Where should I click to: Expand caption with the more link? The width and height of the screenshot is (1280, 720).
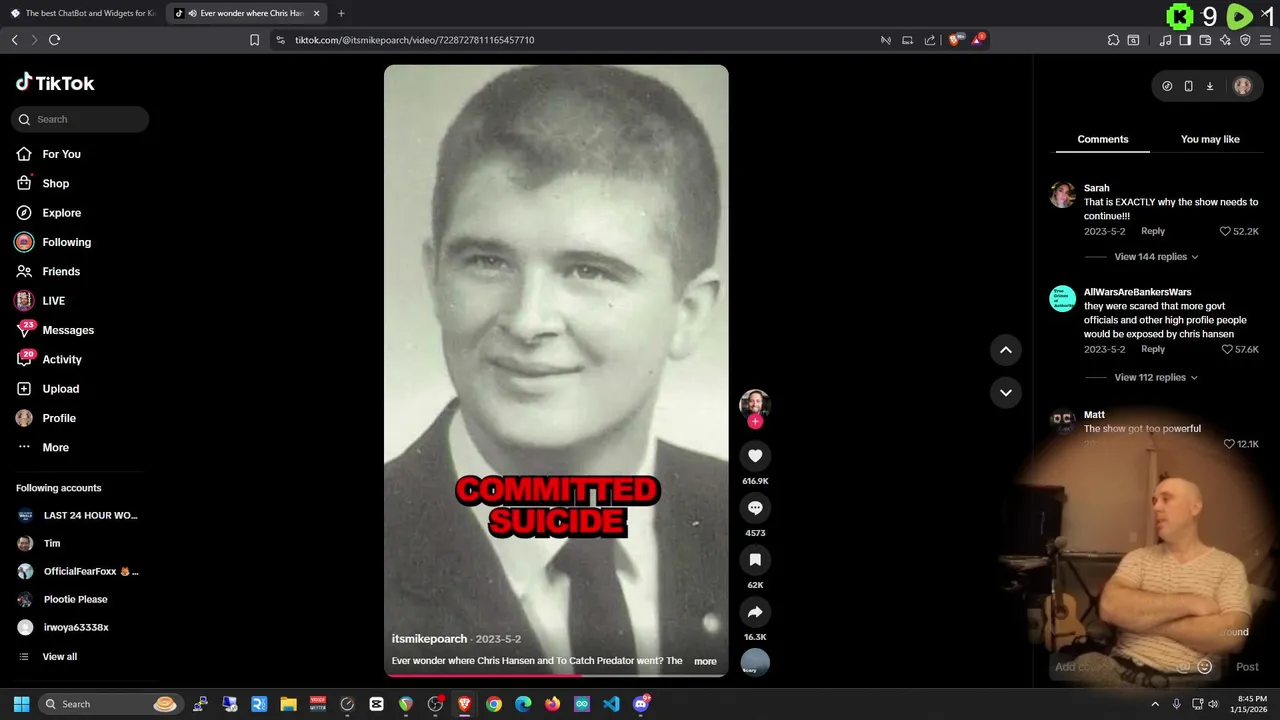[705, 661]
